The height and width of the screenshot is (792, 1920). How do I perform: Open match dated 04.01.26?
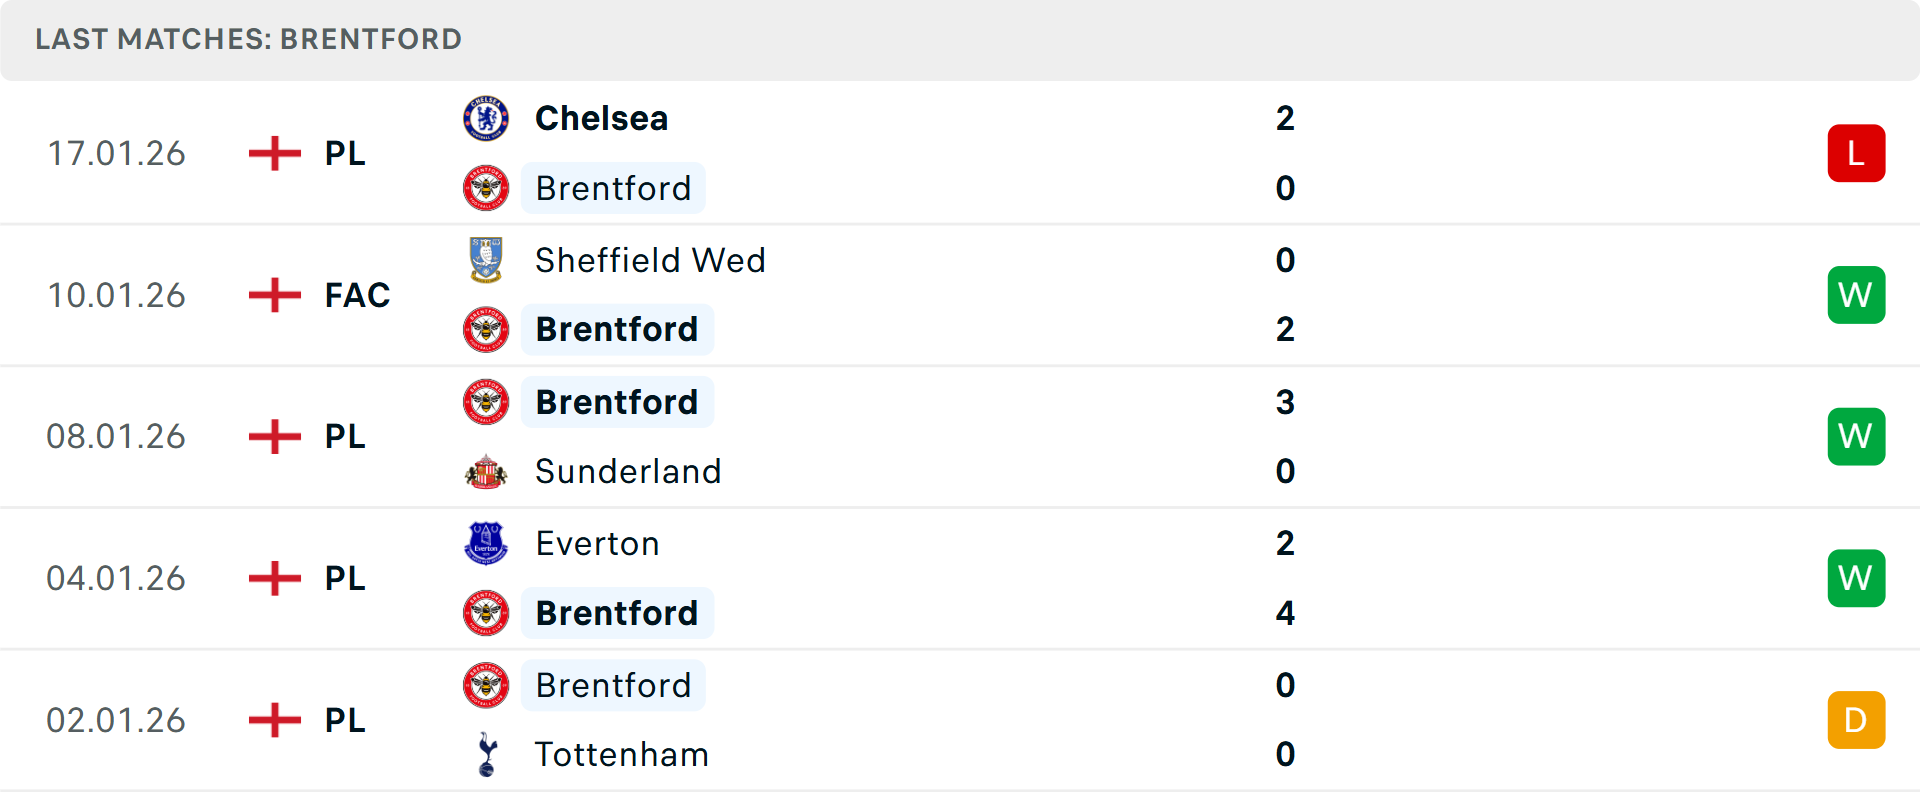point(116,578)
